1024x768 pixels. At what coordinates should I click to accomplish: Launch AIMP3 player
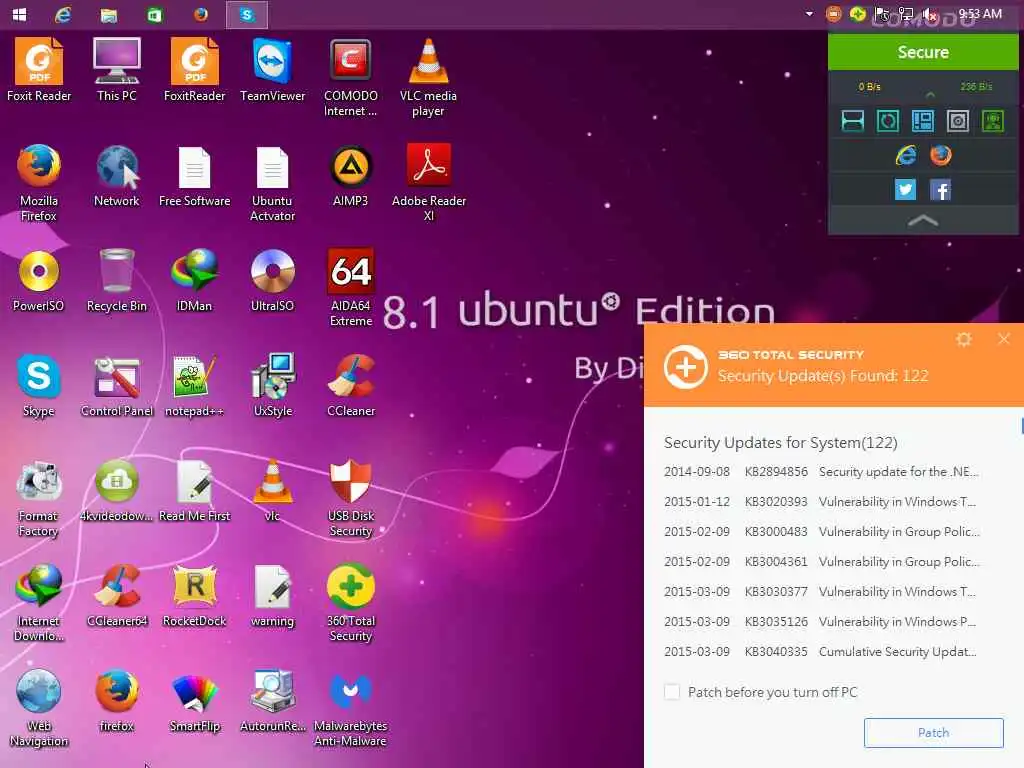coord(351,175)
